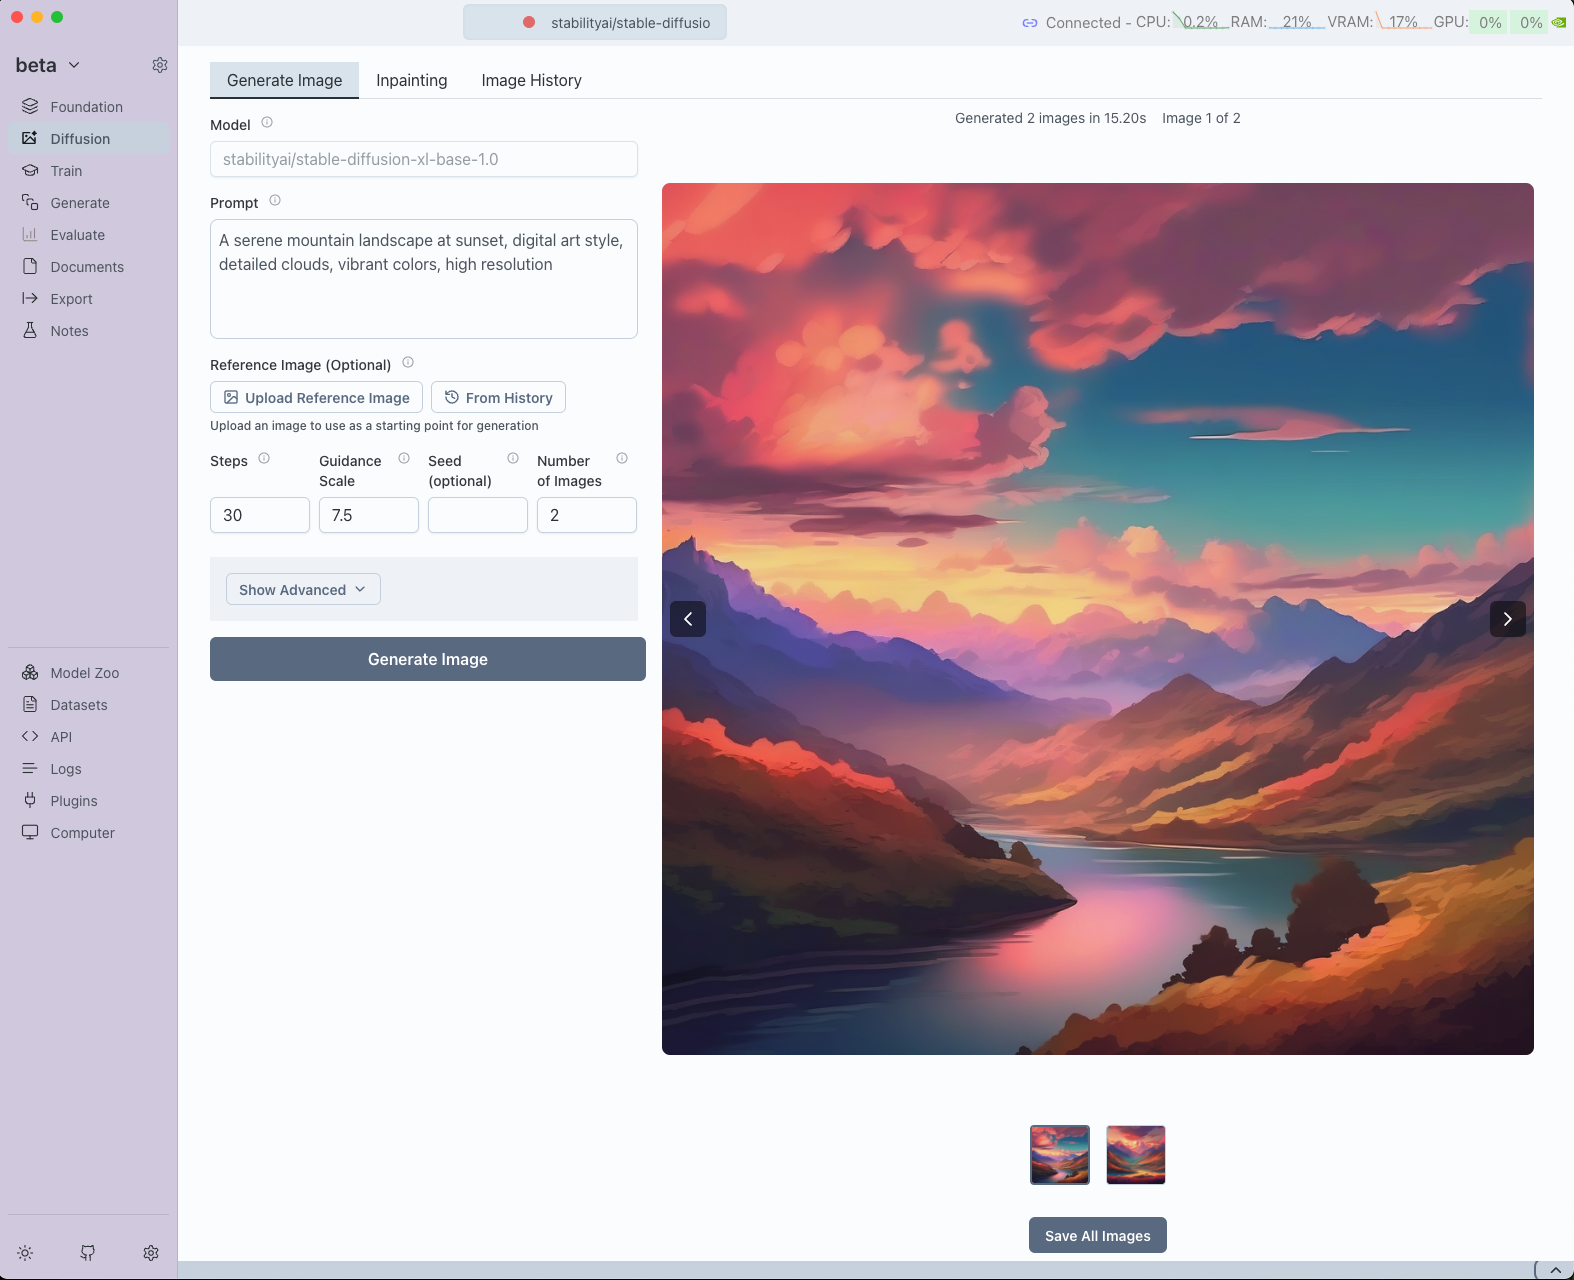Switch to the Image History tab

pos(531,80)
